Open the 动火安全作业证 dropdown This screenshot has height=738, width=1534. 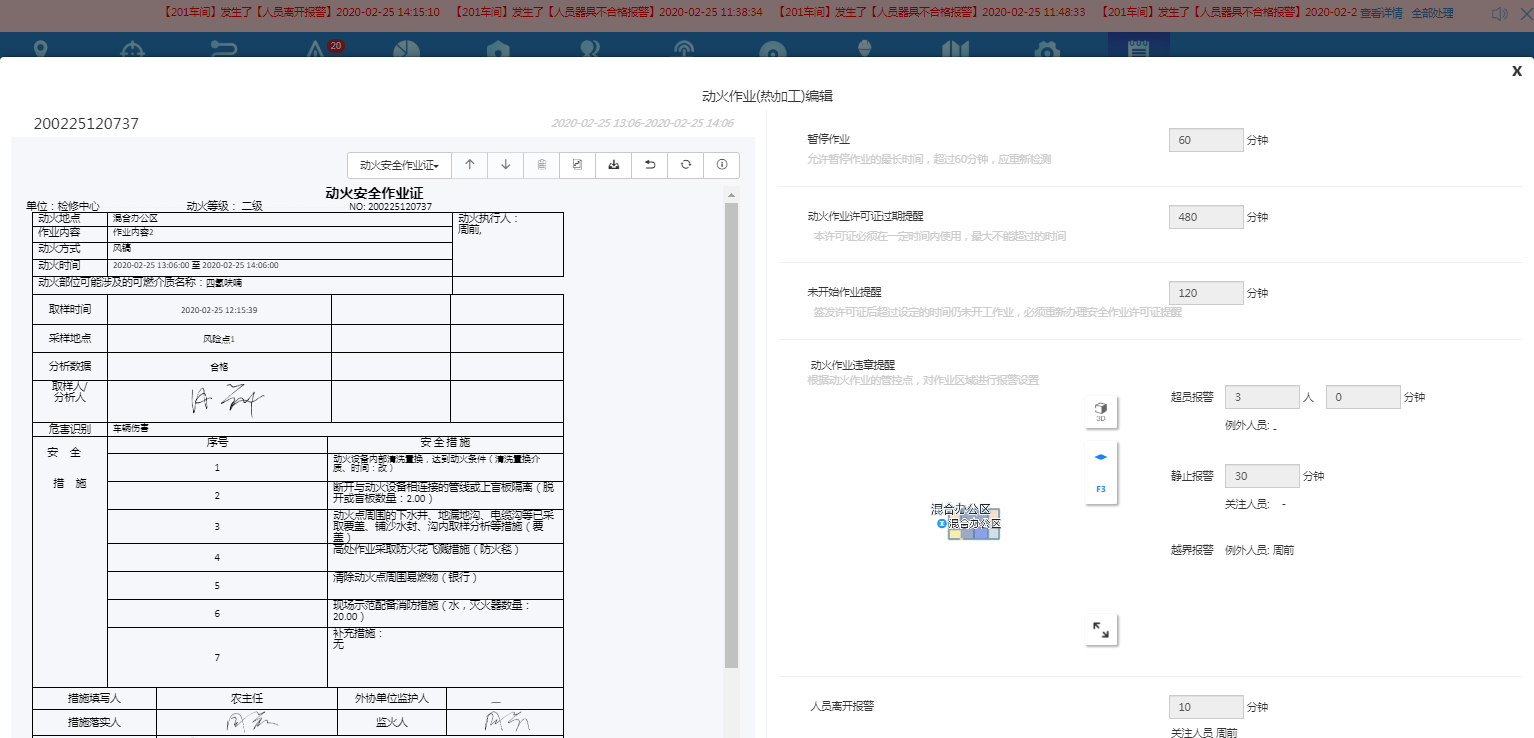pos(399,165)
